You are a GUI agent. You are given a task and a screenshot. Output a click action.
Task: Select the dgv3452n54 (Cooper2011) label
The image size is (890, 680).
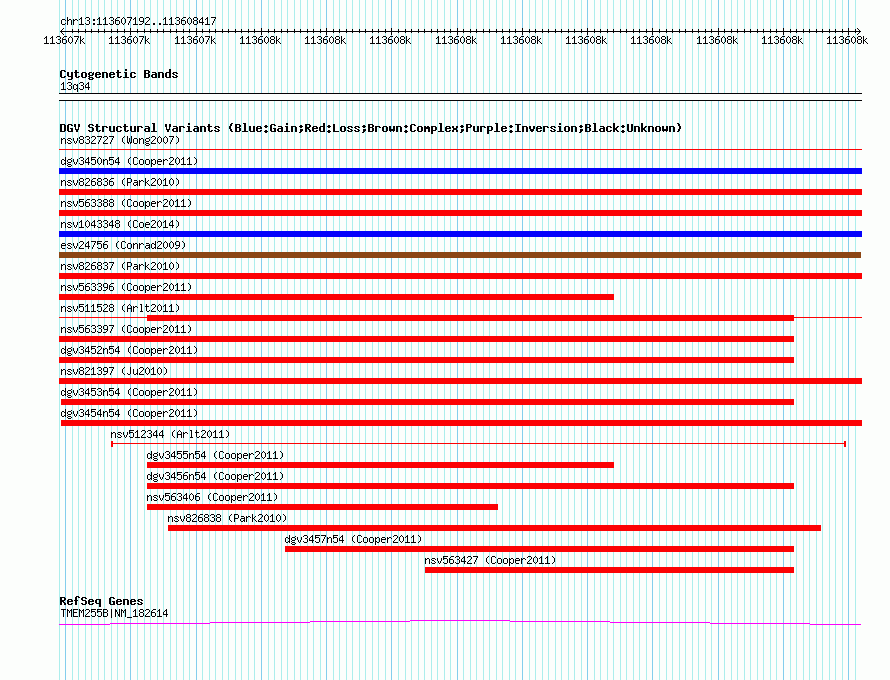point(129,350)
